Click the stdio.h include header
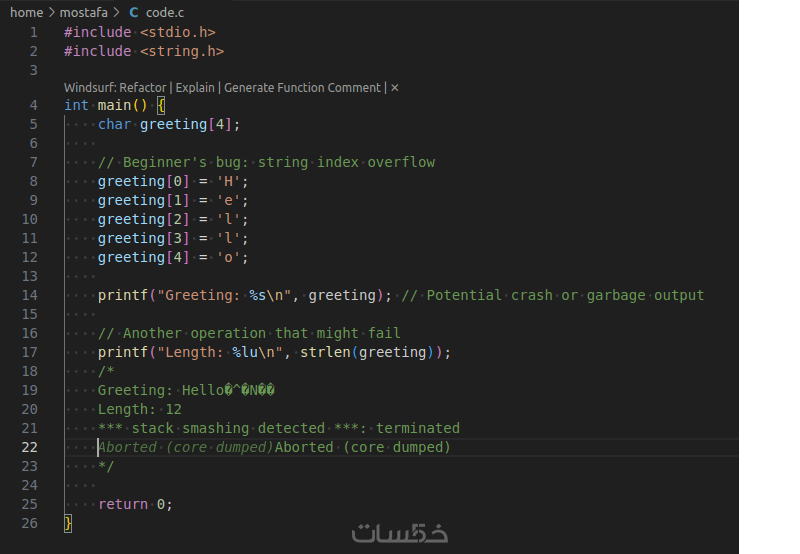The height and width of the screenshot is (554, 800). coord(178,32)
